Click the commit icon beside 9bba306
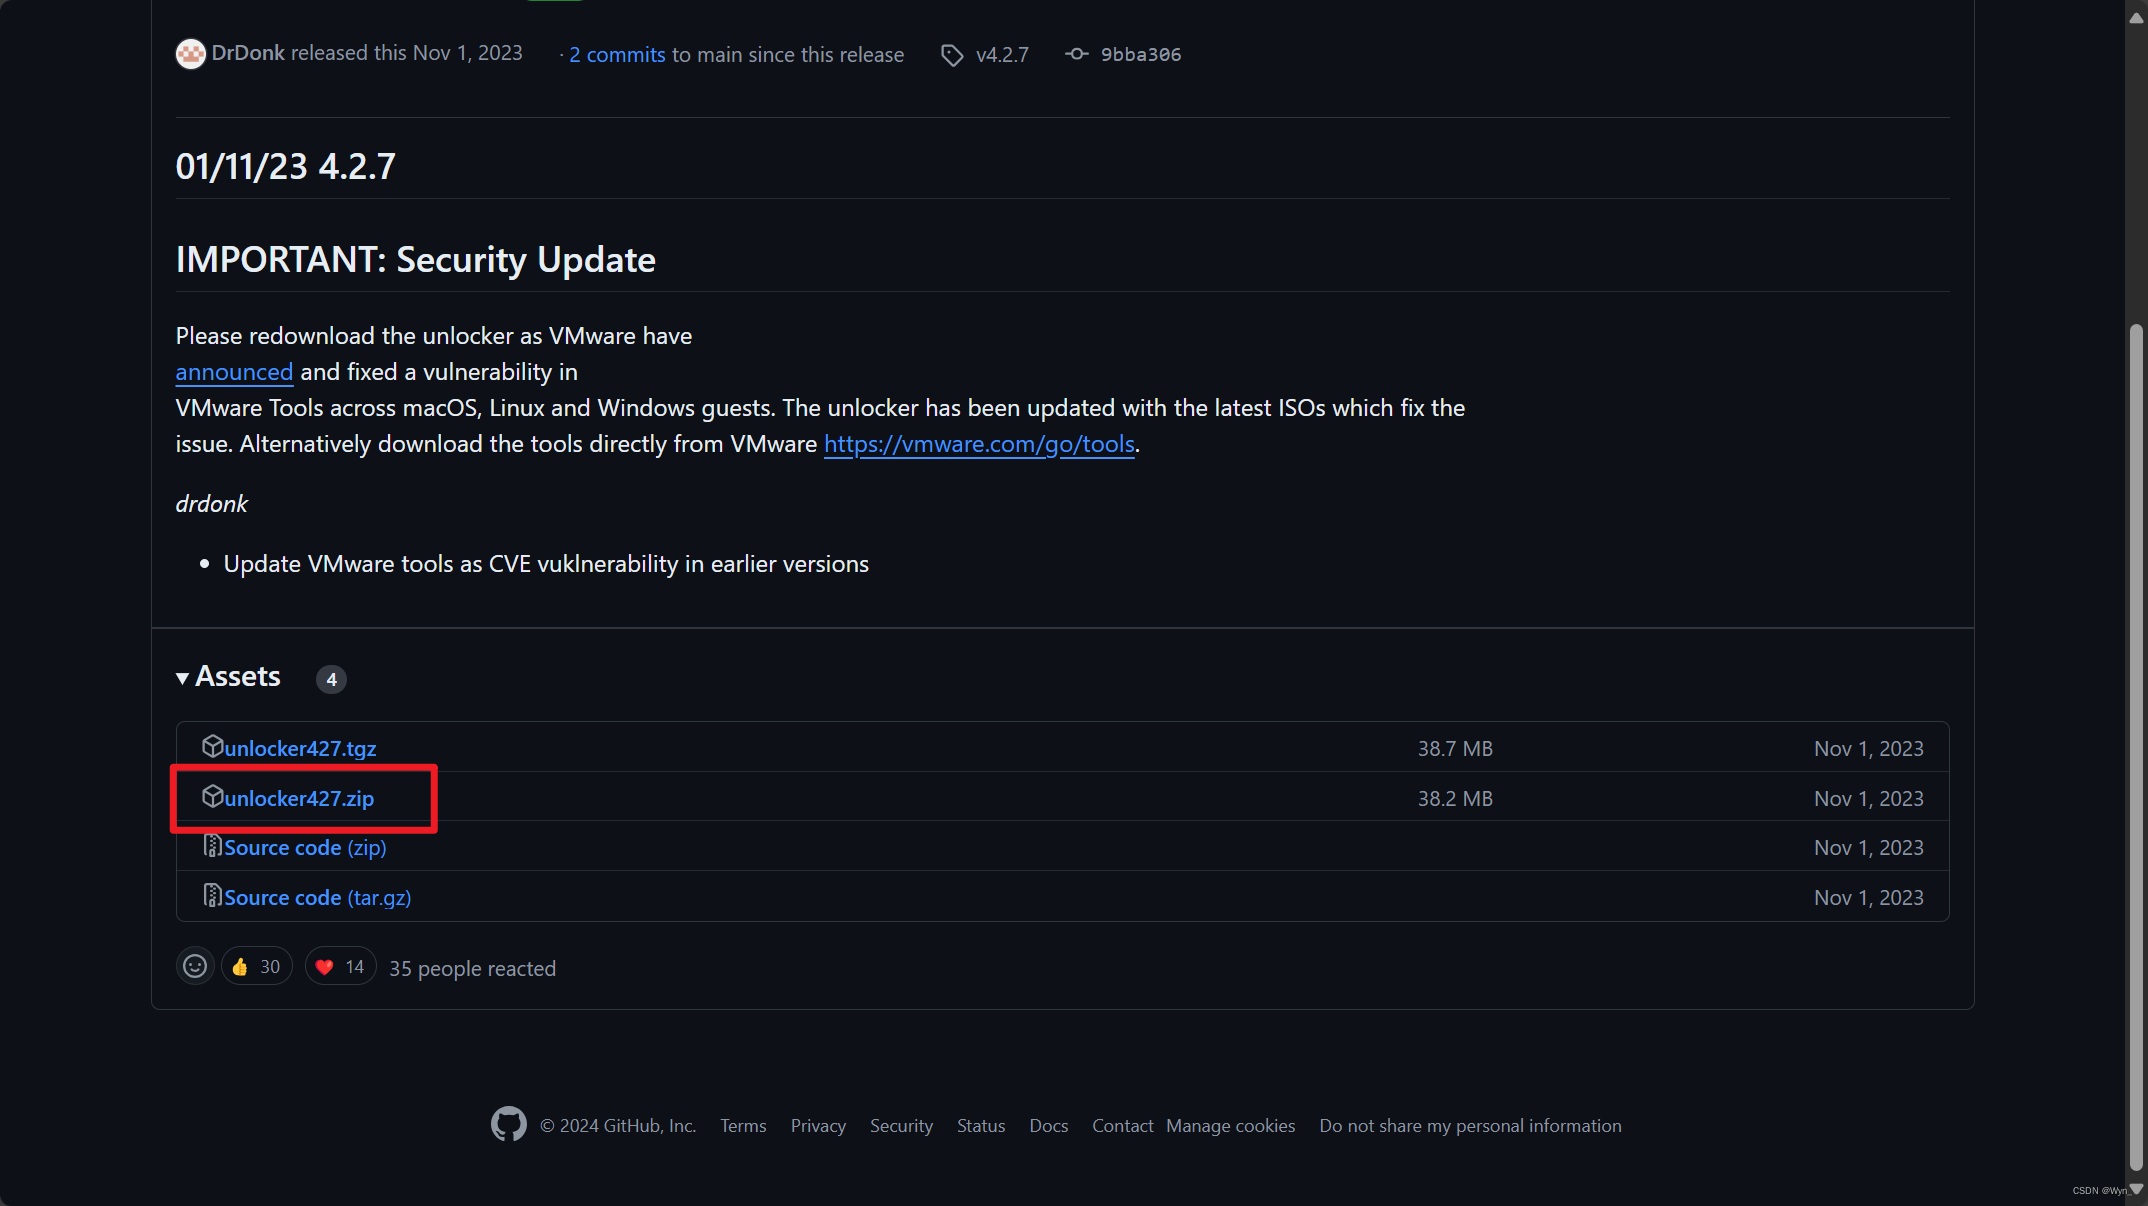2148x1206 pixels. coord(1076,54)
